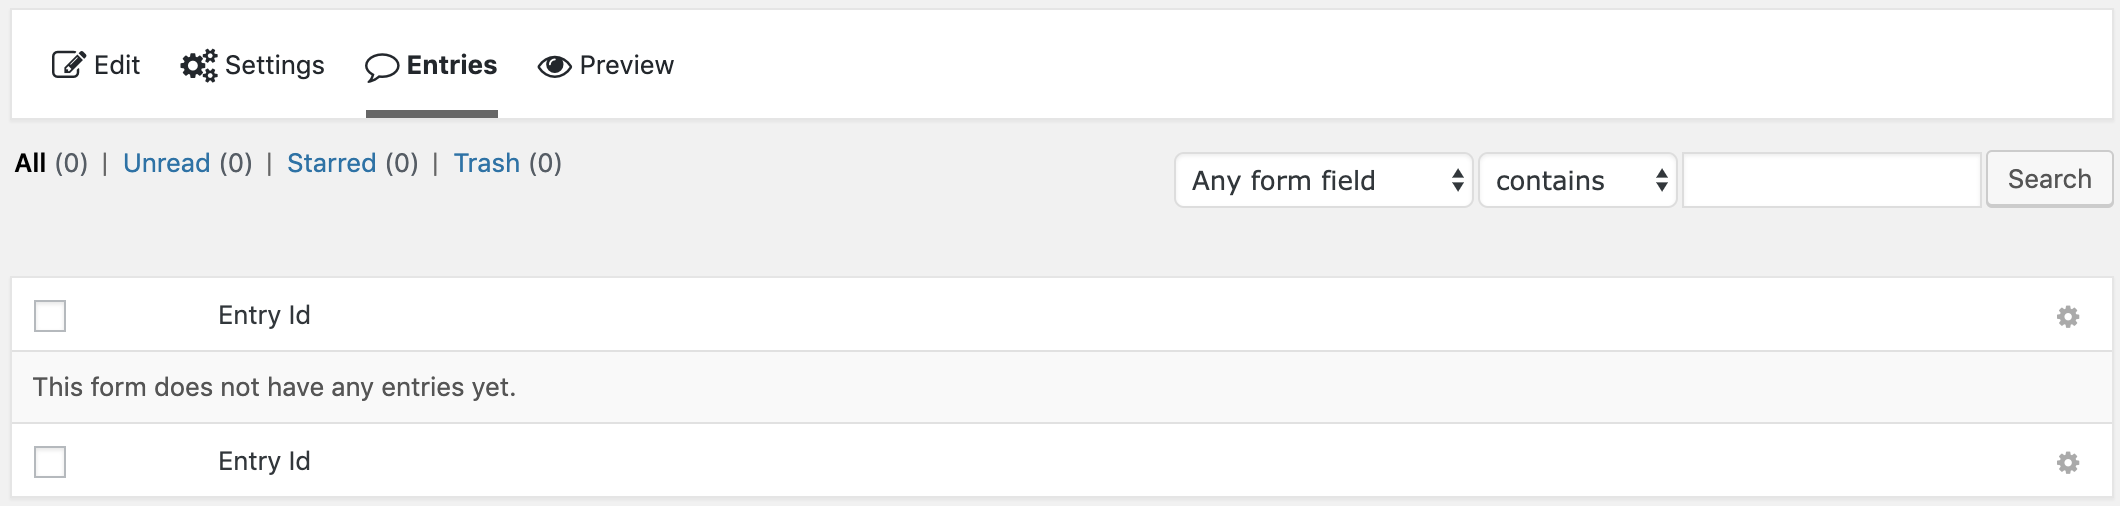Click the Preview eye icon
2120x506 pixels.
click(x=554, y=66)
